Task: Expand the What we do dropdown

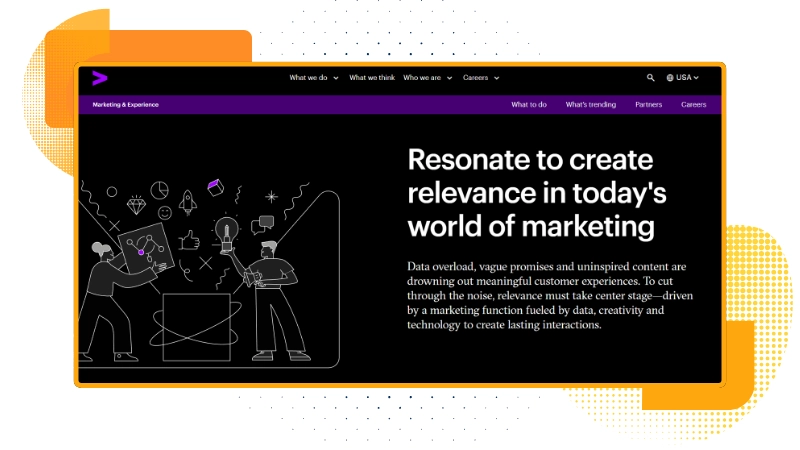Action: click(314, 78)
